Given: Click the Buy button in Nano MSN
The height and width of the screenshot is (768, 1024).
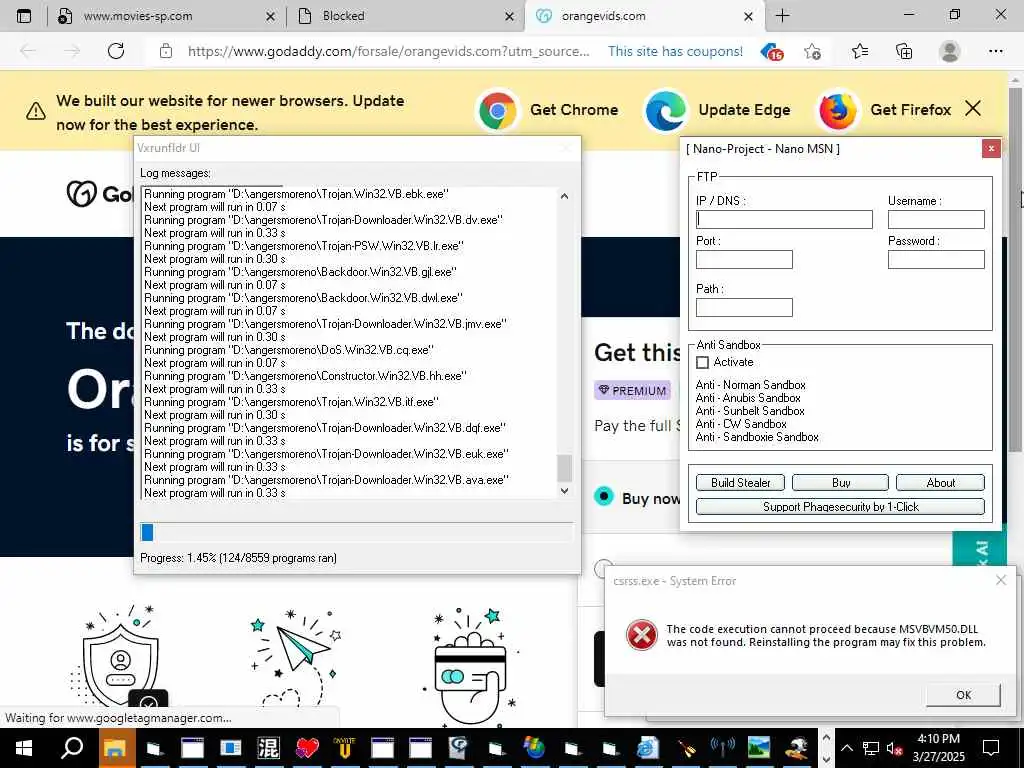Looking at the screenshot, I should (840, 483).
